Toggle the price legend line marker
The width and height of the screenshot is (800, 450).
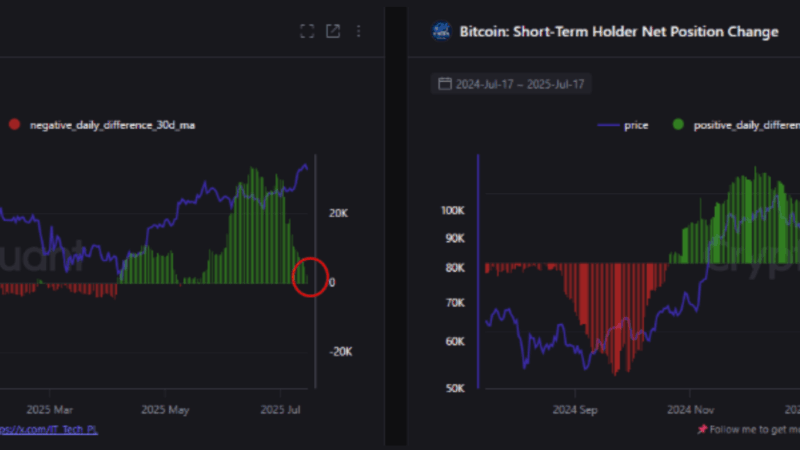coord(608,125)
